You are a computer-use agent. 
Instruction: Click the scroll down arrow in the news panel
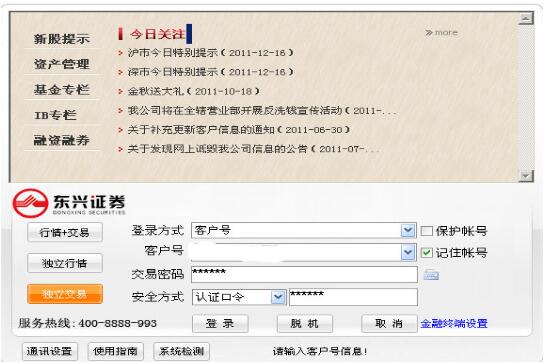coord(526,176)
